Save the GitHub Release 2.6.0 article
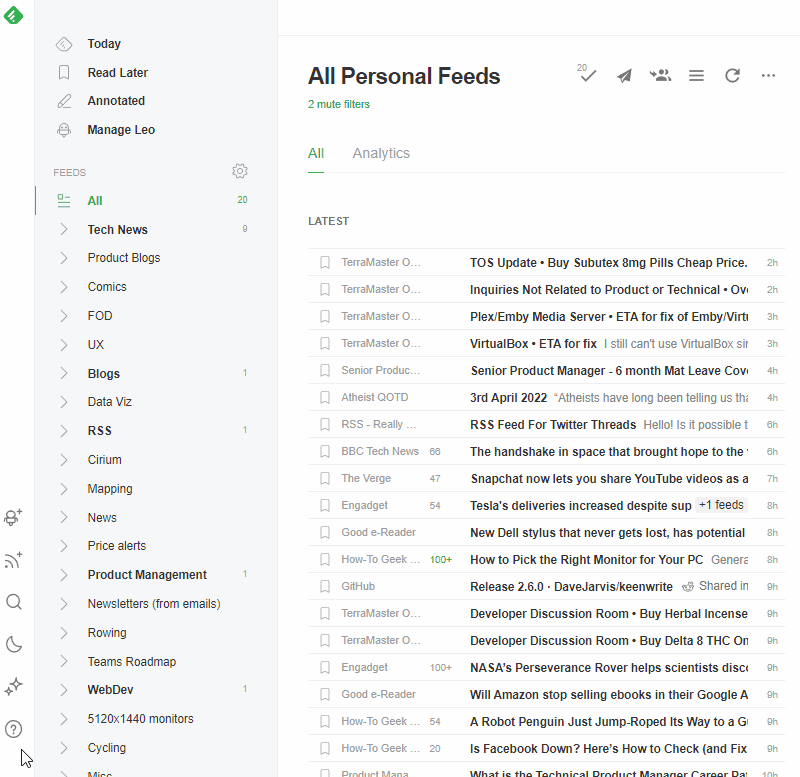 (x=324, y=586)
